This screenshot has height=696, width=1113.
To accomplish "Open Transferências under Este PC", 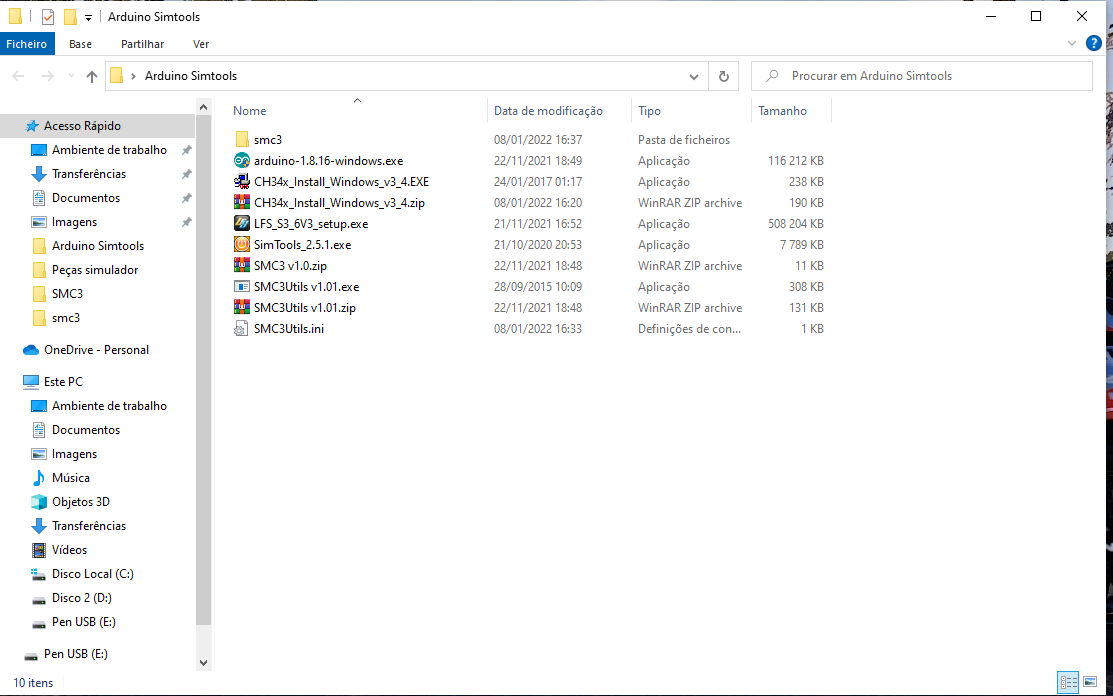I will coord(89,526).
